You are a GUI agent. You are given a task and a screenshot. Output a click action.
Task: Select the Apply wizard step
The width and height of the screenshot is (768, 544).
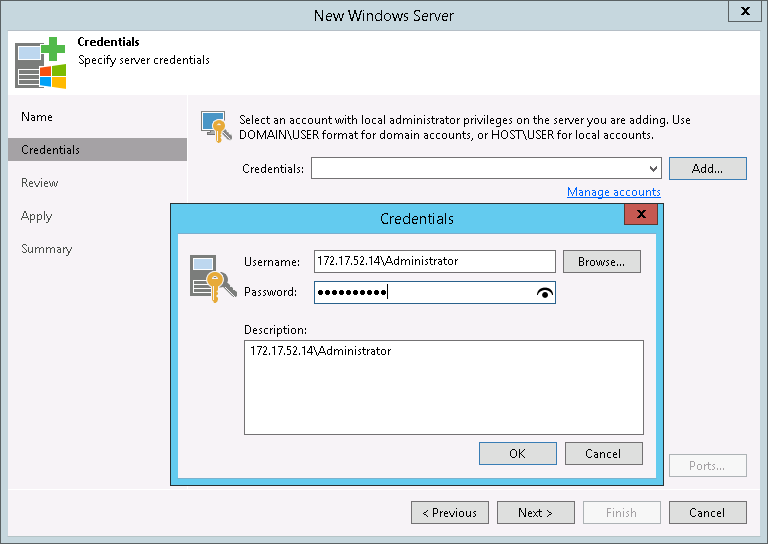pyautogui.click(x=37, y=216)
